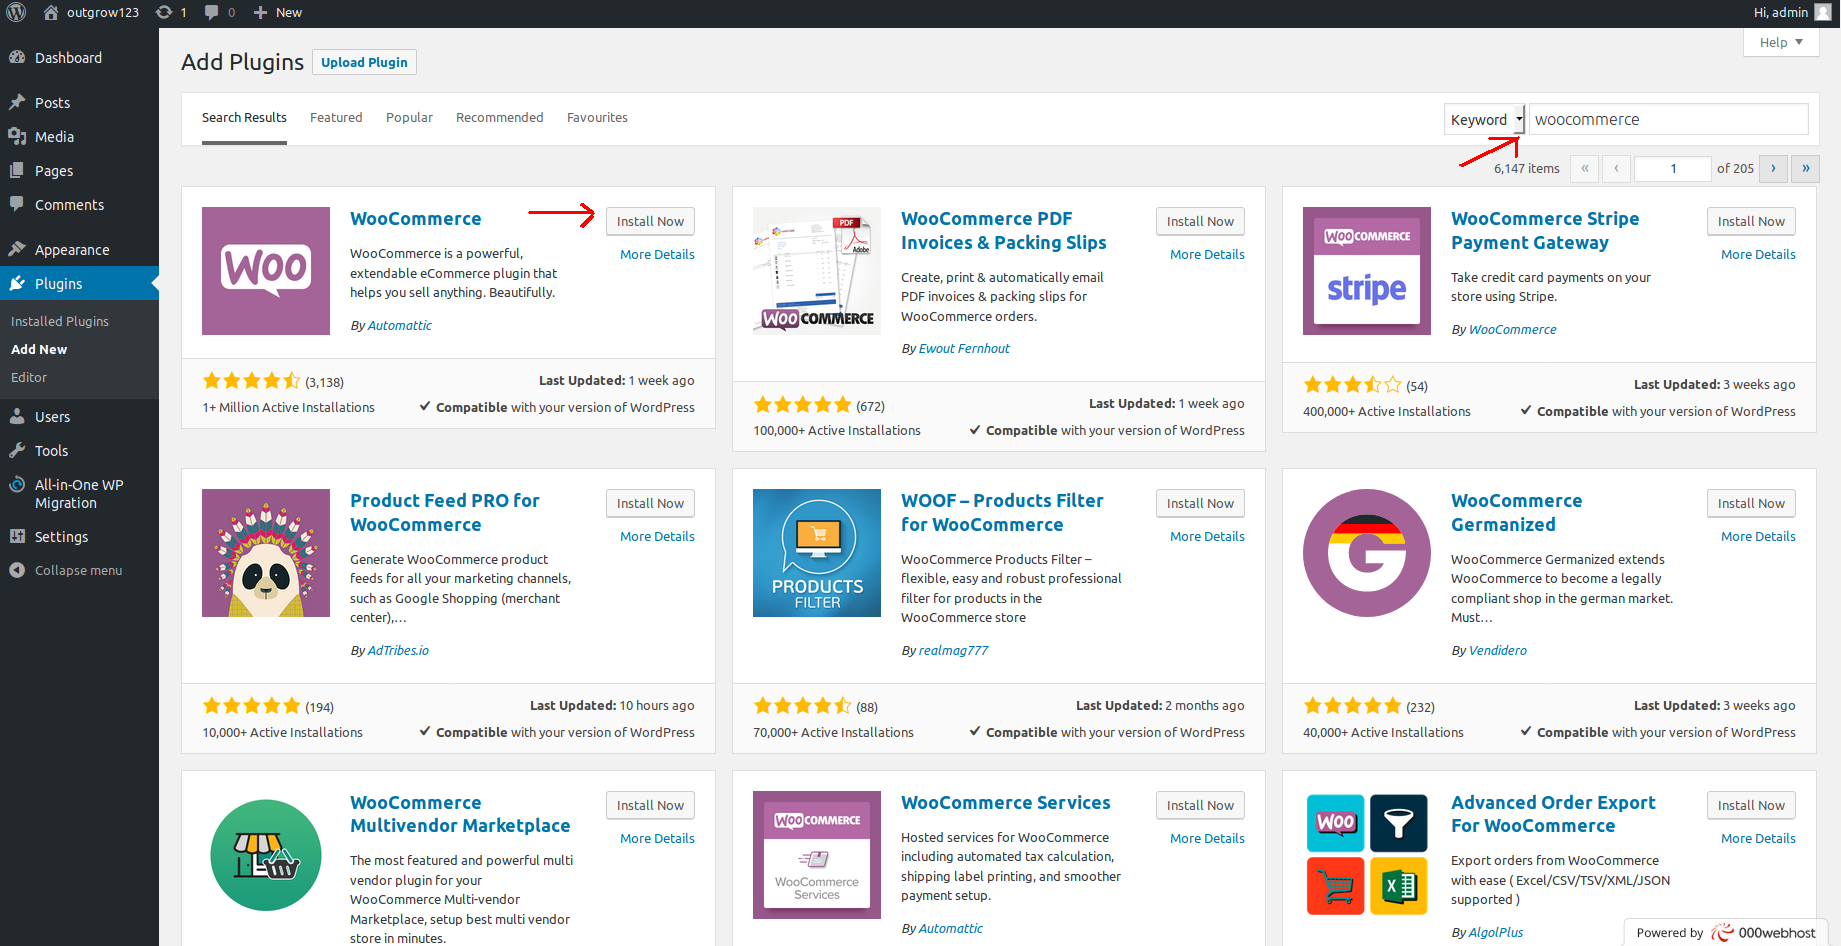Click the updates icon in admin bar
1841x946 pixels.
tap(164, 13)
